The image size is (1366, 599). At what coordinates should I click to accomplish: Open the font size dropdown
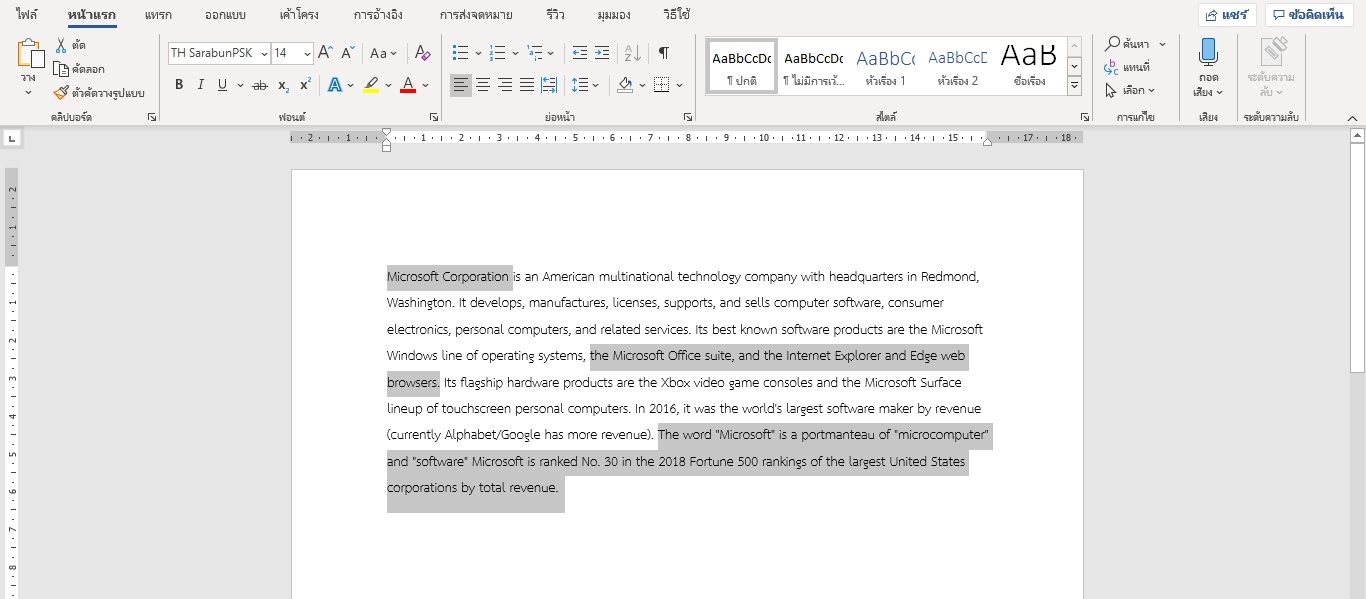tap(306, 53)
